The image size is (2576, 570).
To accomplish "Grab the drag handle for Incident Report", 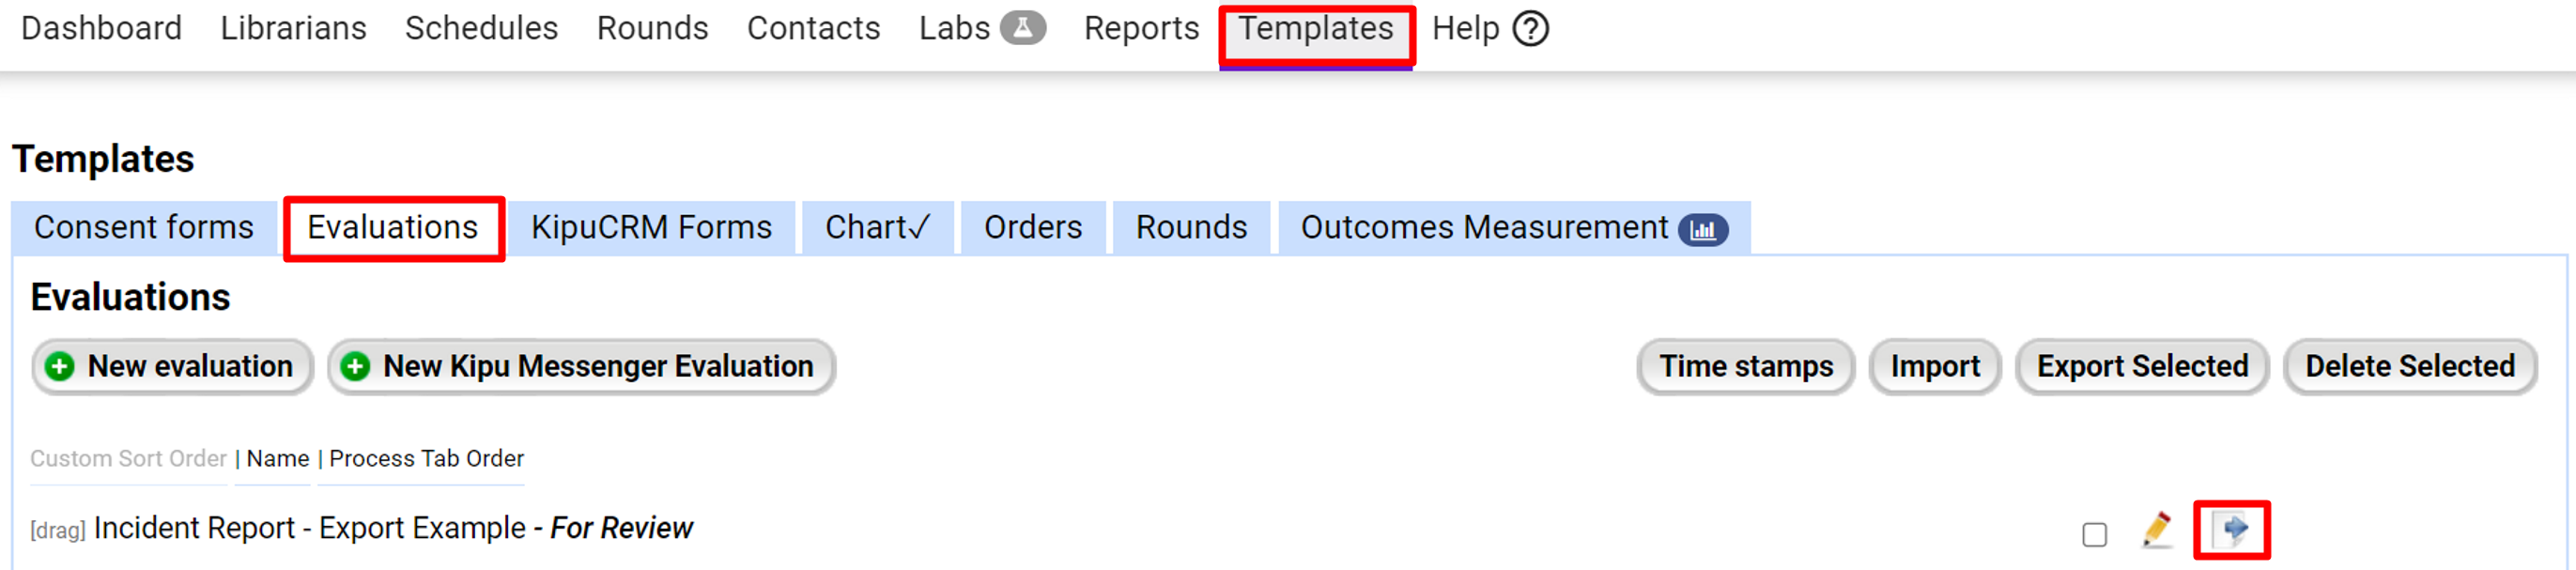I will coord(58,530).
